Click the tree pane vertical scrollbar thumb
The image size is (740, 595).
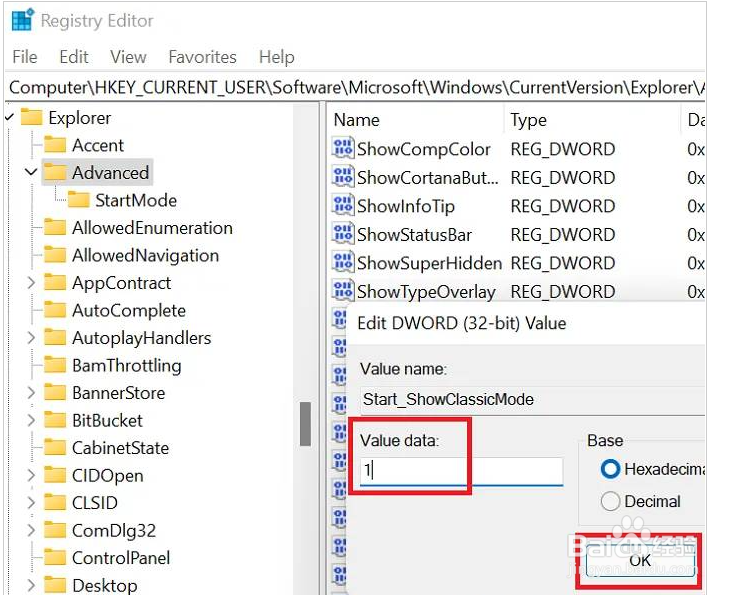tap(305, 424)
